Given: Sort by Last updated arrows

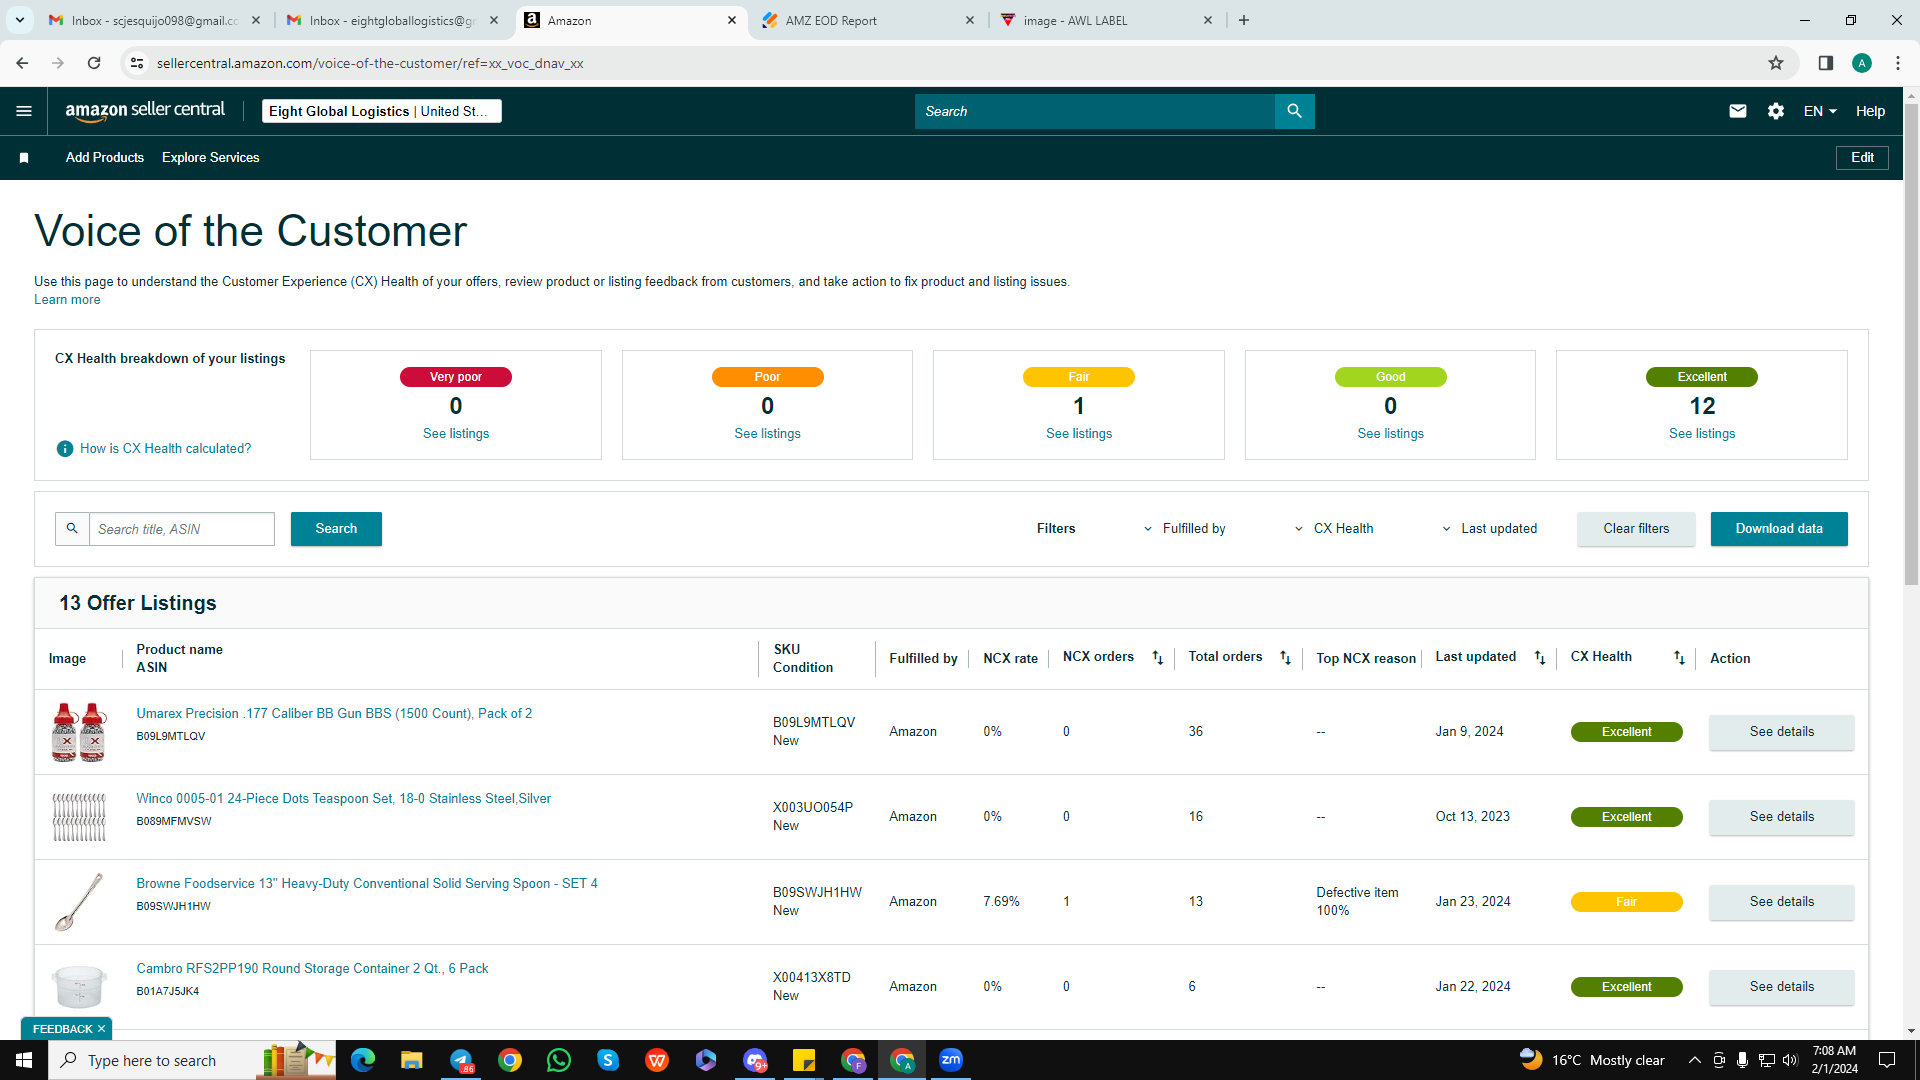Looking at the screenshot, I should 1540,657.
